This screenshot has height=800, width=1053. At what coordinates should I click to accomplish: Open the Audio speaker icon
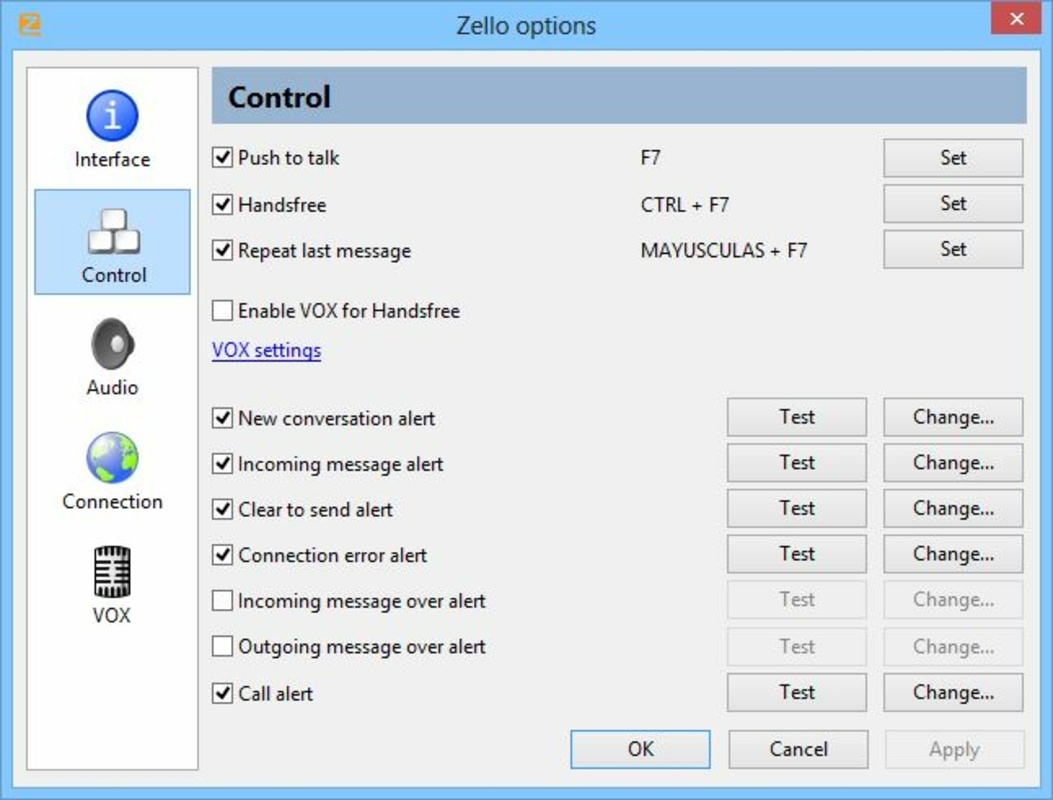pos(111,344)
